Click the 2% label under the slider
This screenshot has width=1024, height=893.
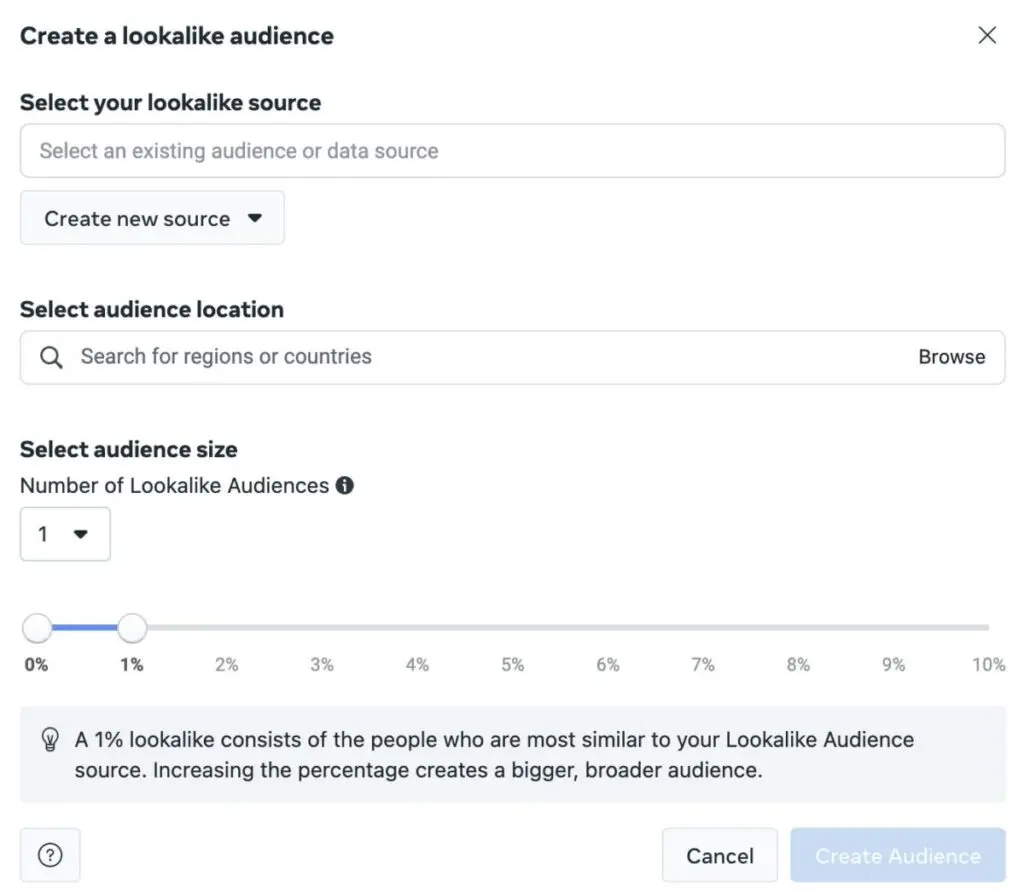(227, 665)
